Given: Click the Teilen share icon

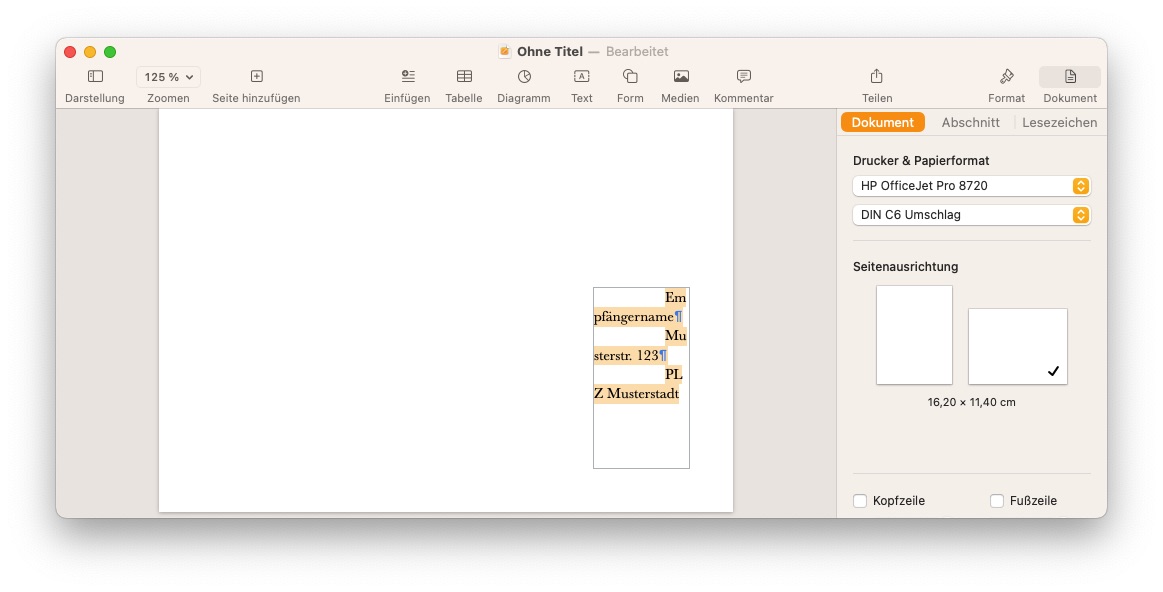Looking at the screenshot, I should pyautogui.click(x=876, y=77).
